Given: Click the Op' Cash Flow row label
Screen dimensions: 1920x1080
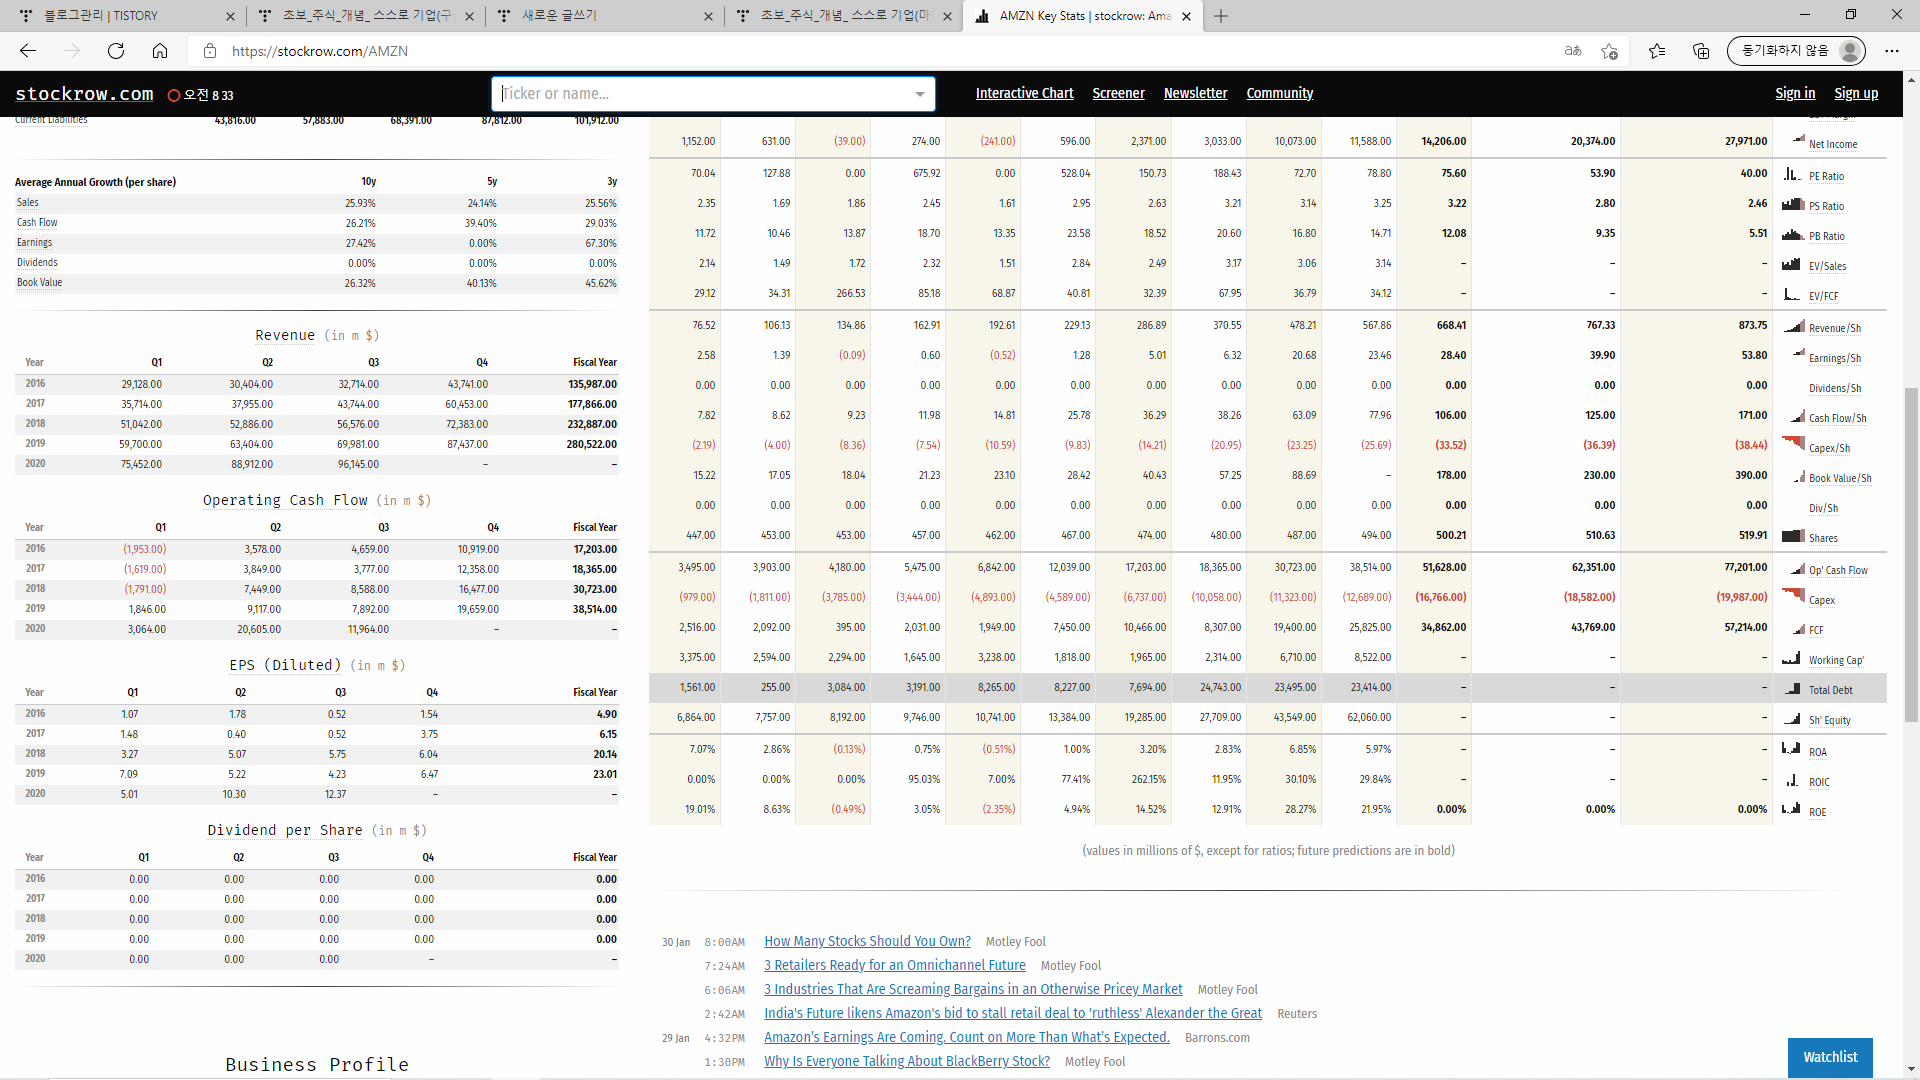Looking at the screenshot, I should pyautogui.click(x=1838, y=570).
